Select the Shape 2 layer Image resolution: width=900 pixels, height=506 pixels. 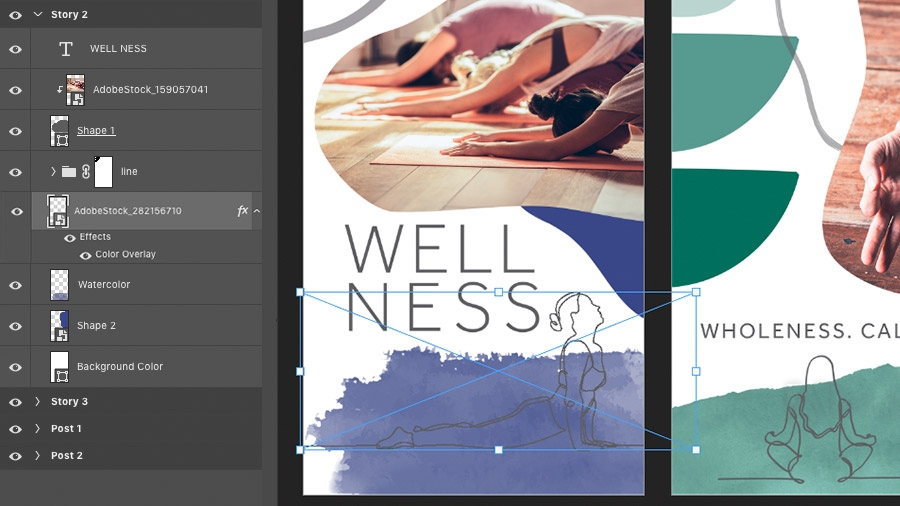[x=131, y=325]
